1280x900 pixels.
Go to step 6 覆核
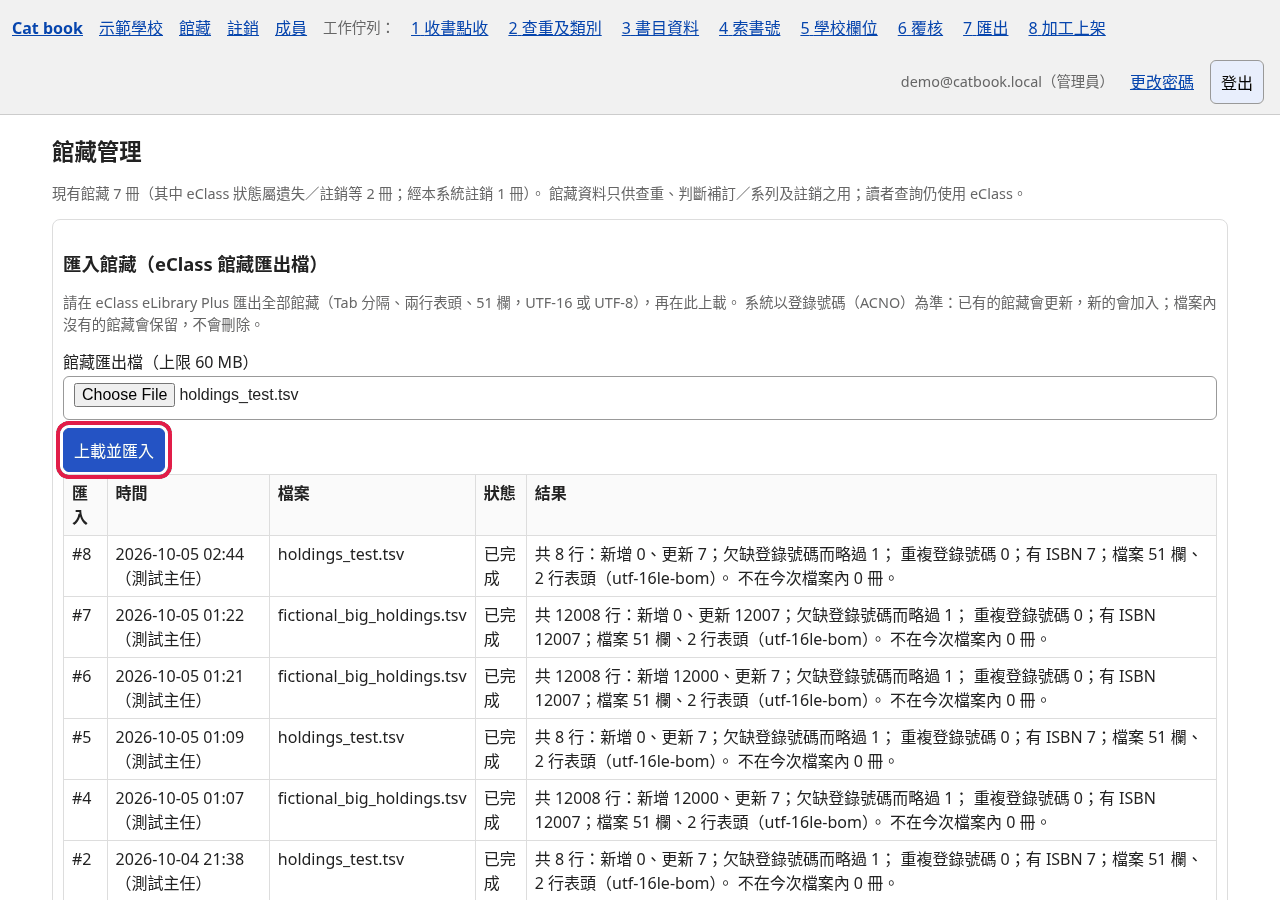click(x=920, y=28)
